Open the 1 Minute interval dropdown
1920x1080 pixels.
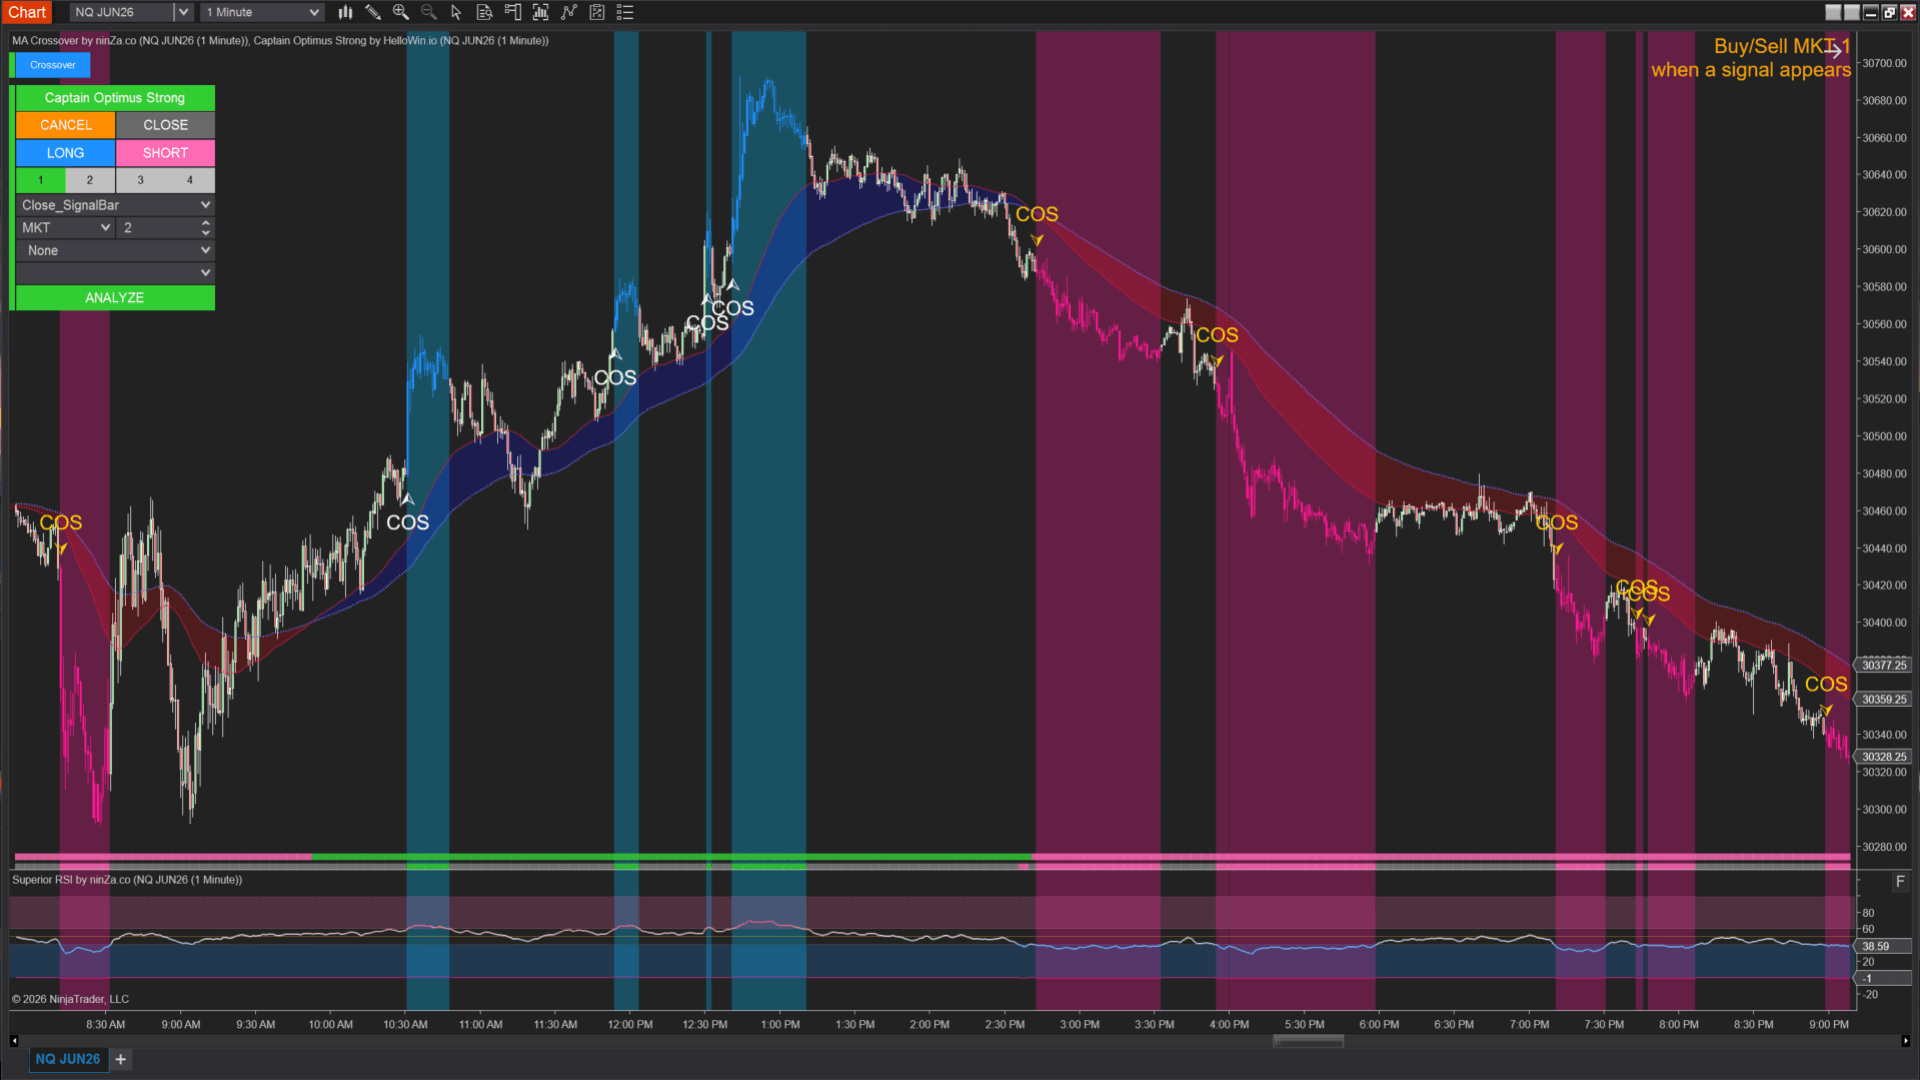coord(262,12)
